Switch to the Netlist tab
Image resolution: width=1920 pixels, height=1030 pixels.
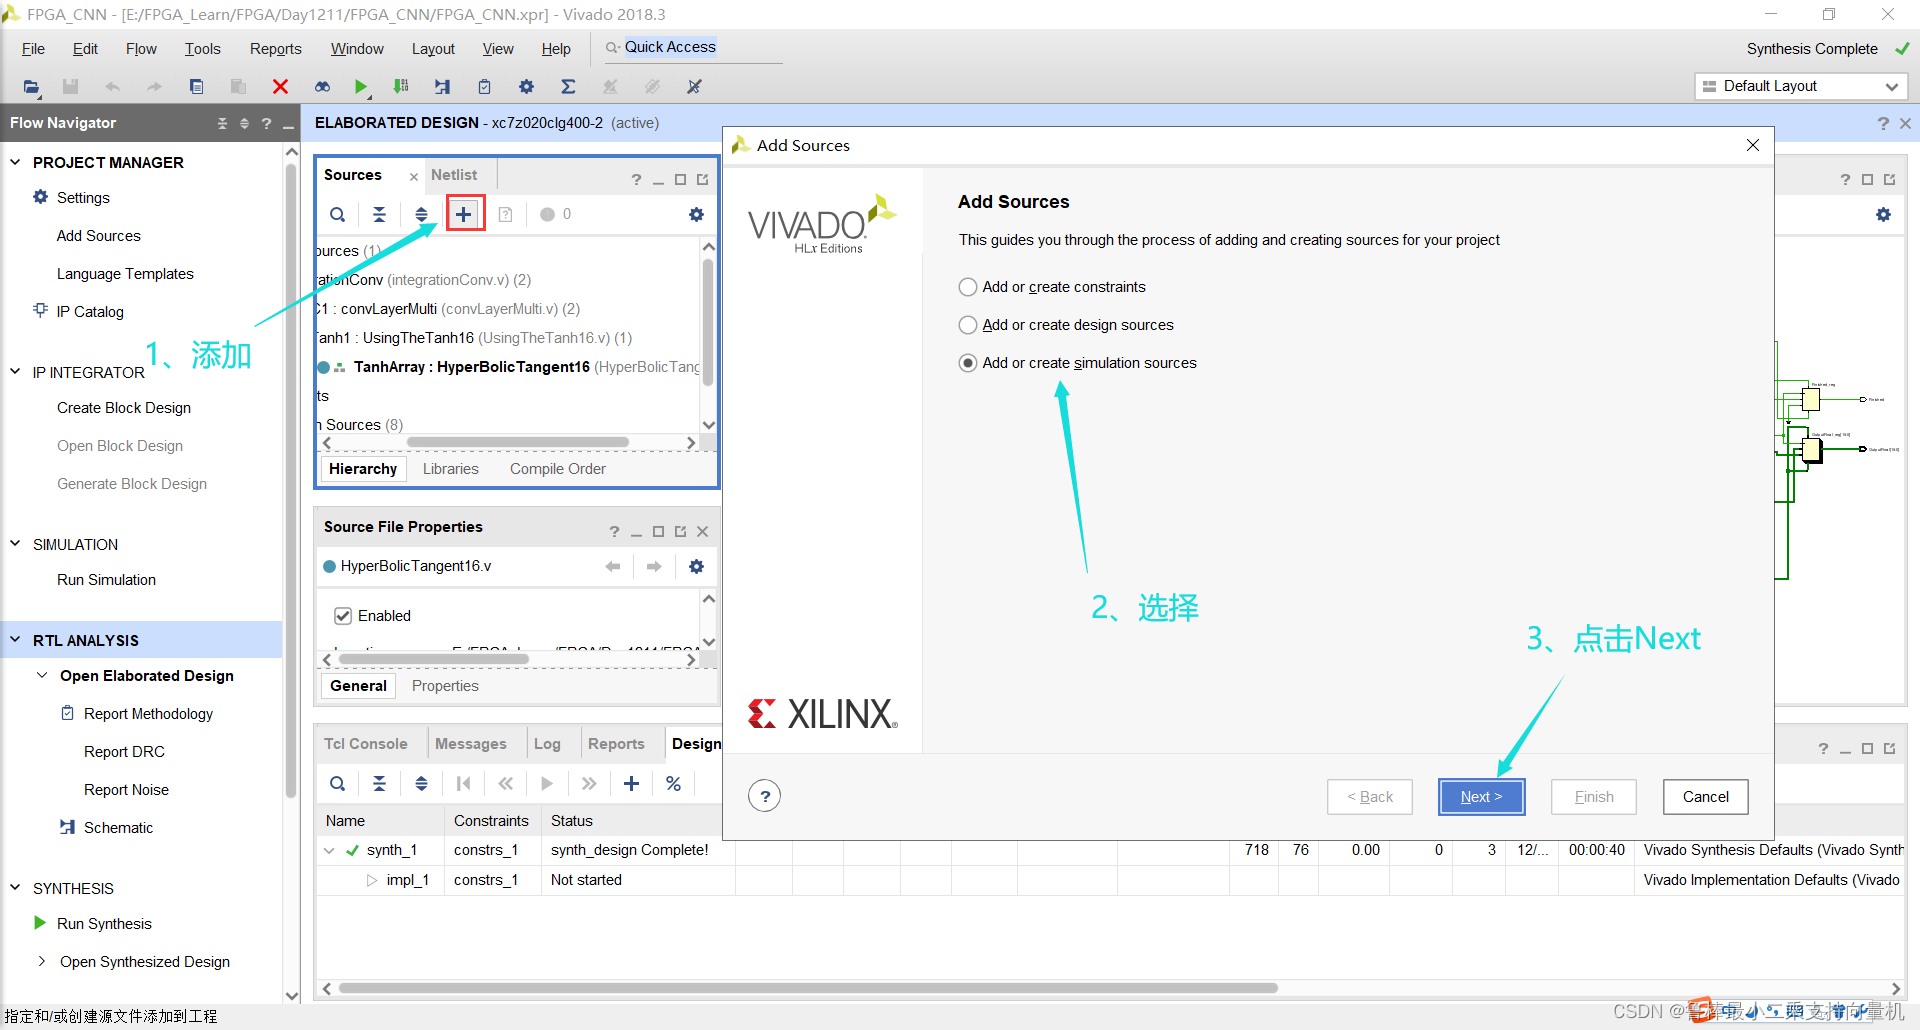click(x=454, y=175)
